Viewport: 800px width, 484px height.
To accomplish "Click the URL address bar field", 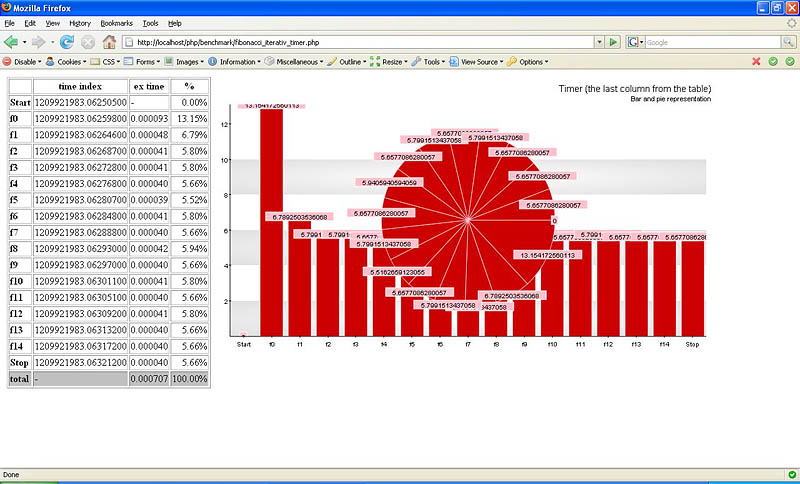I will (x=357, y=42).
